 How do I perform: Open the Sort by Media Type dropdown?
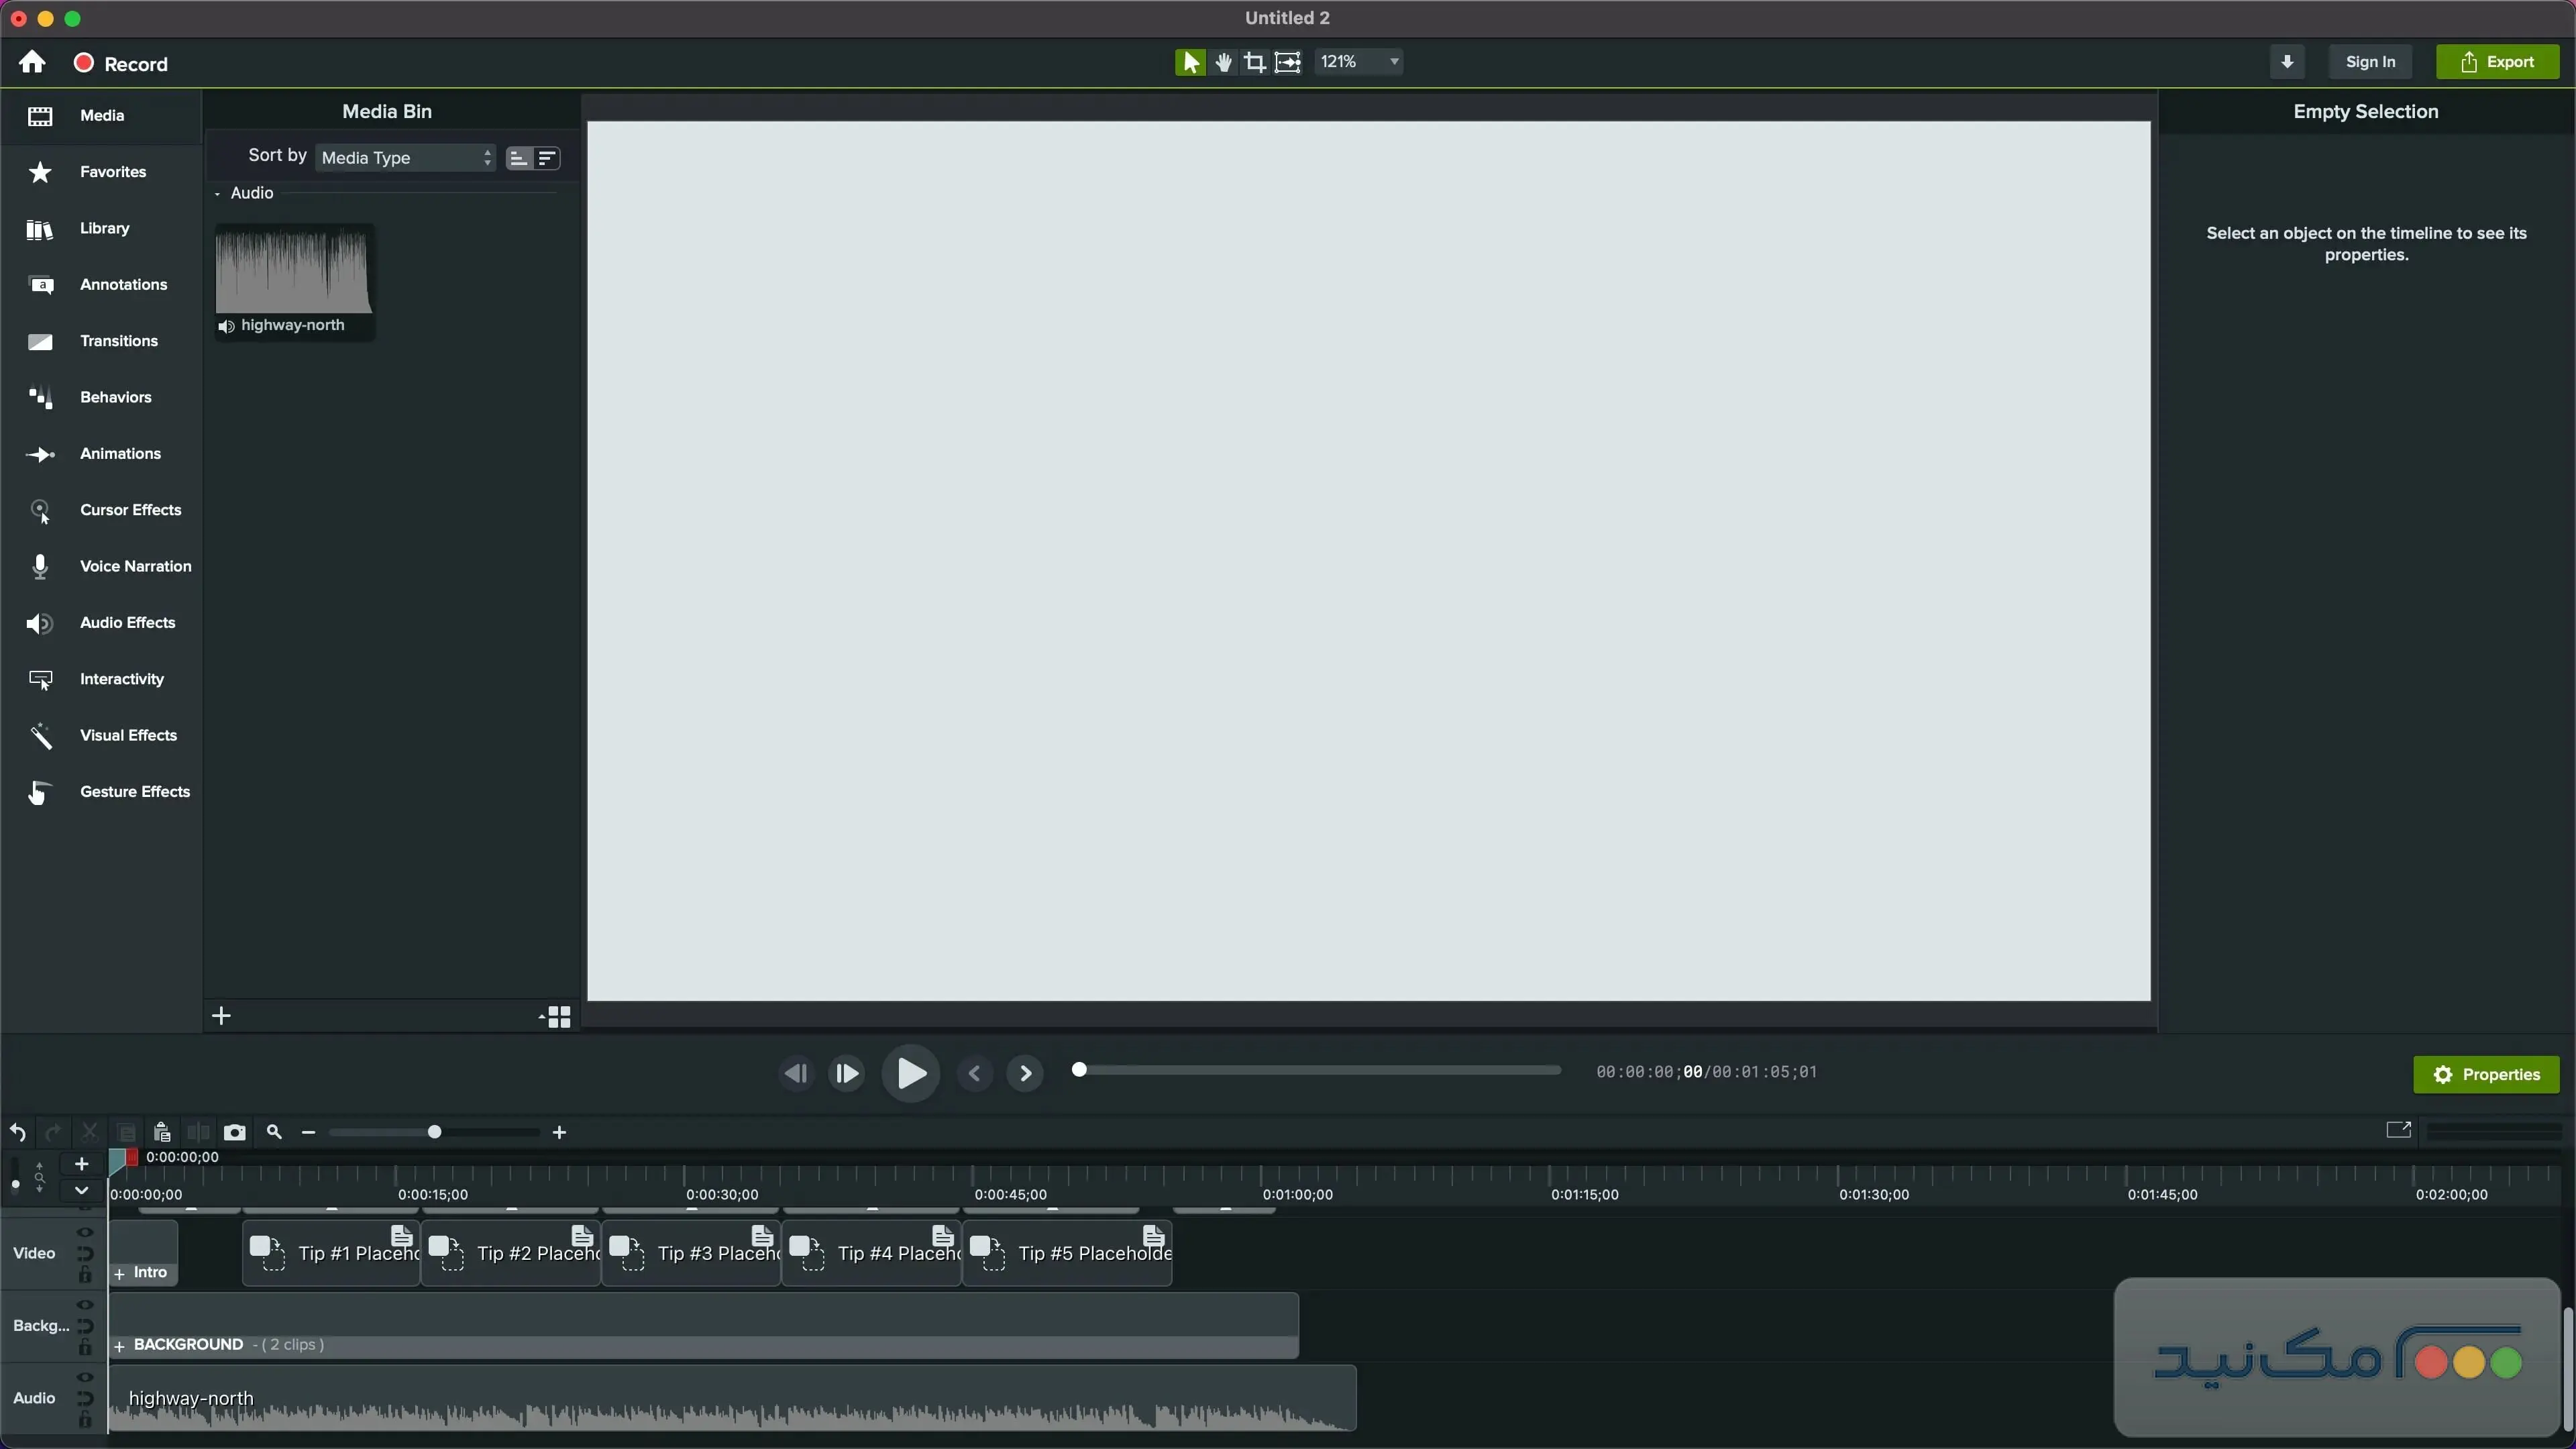point(404,158)
